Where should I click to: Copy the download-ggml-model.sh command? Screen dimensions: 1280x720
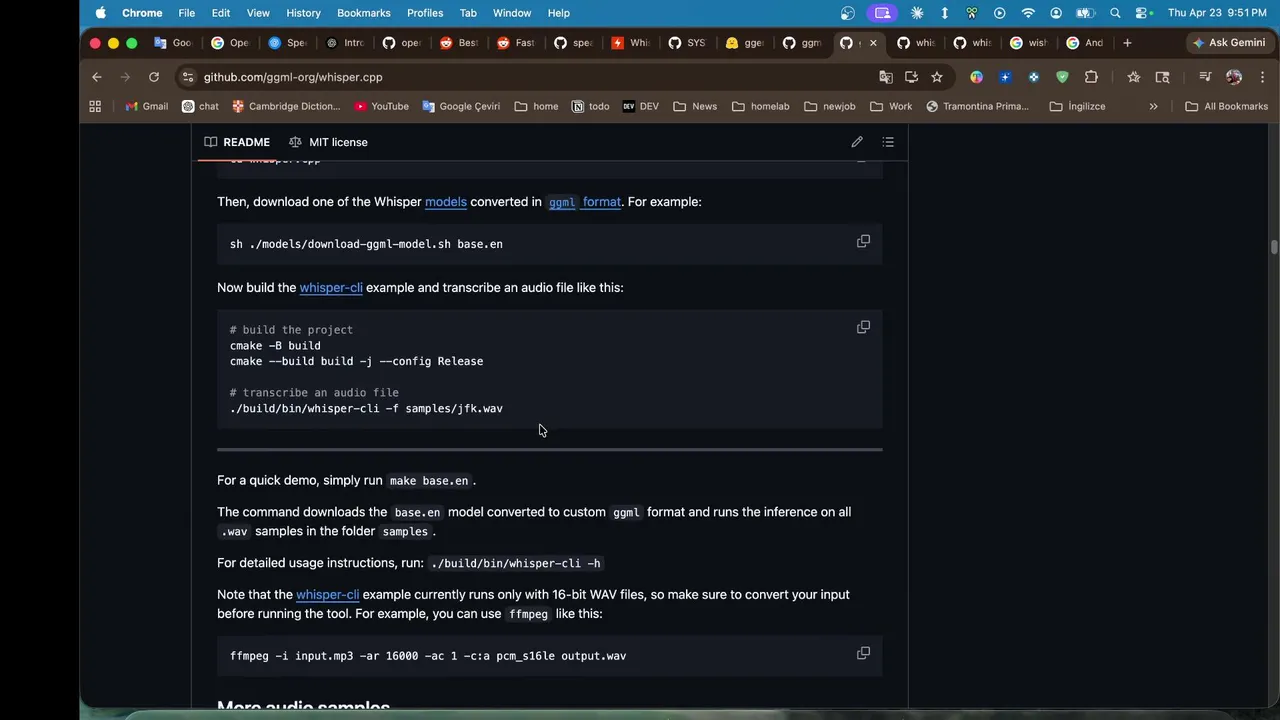(x=863, y=241)
